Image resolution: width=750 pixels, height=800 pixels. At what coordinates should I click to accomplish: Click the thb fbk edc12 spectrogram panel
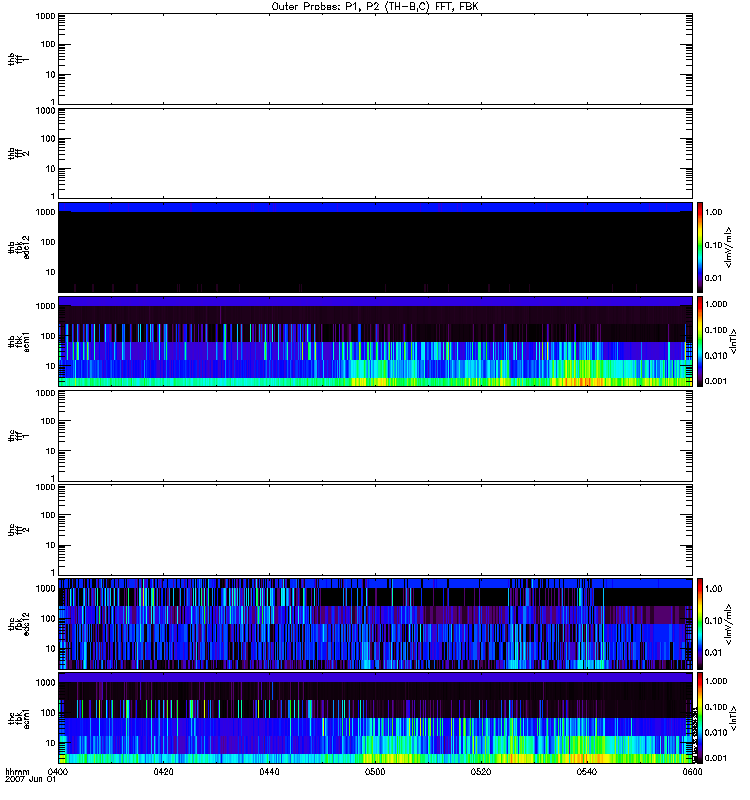point(375,247)
